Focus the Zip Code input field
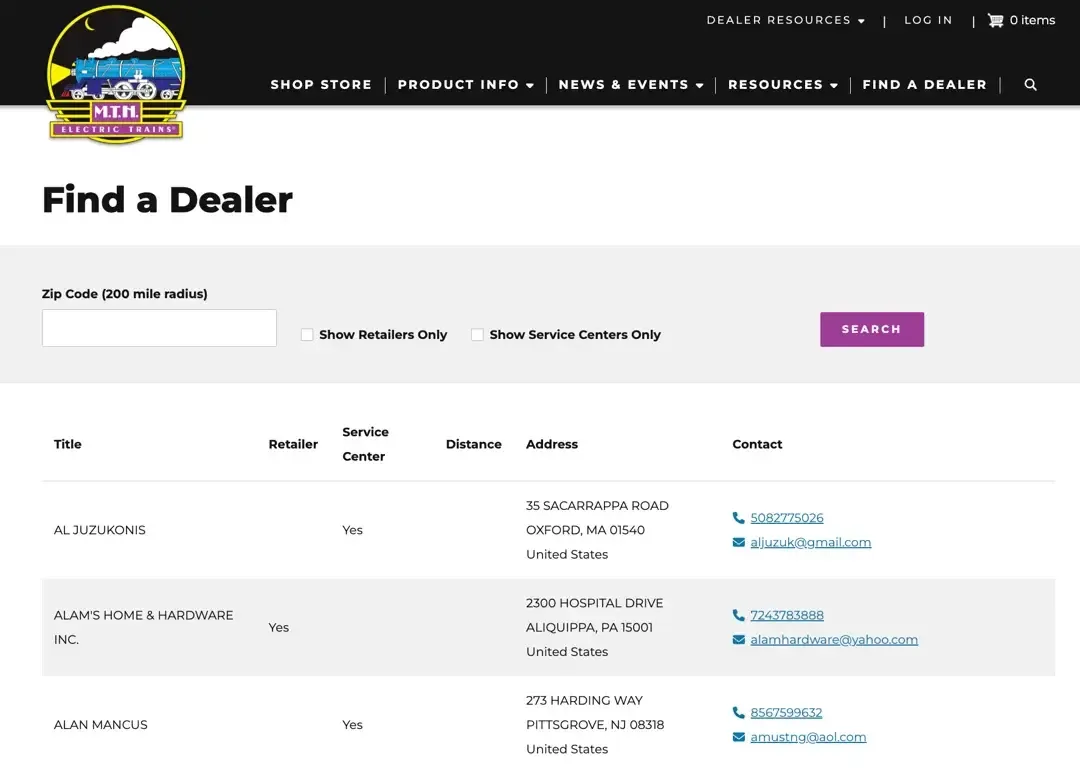The width and height of the screenshot is (1080, 768). coord(159,328)
